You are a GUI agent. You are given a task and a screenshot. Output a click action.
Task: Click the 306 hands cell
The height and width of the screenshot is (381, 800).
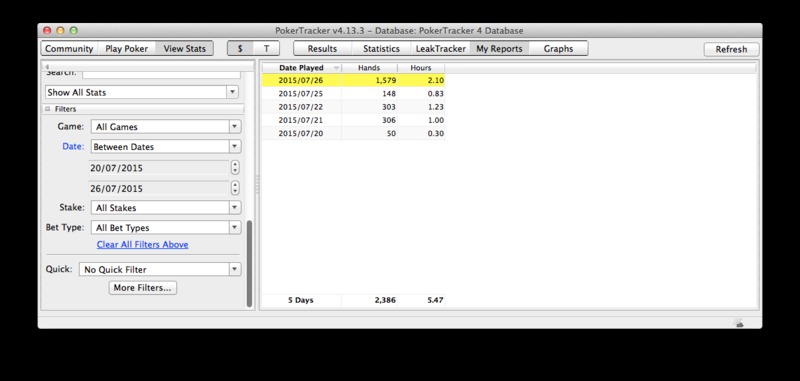click(369, 120)
